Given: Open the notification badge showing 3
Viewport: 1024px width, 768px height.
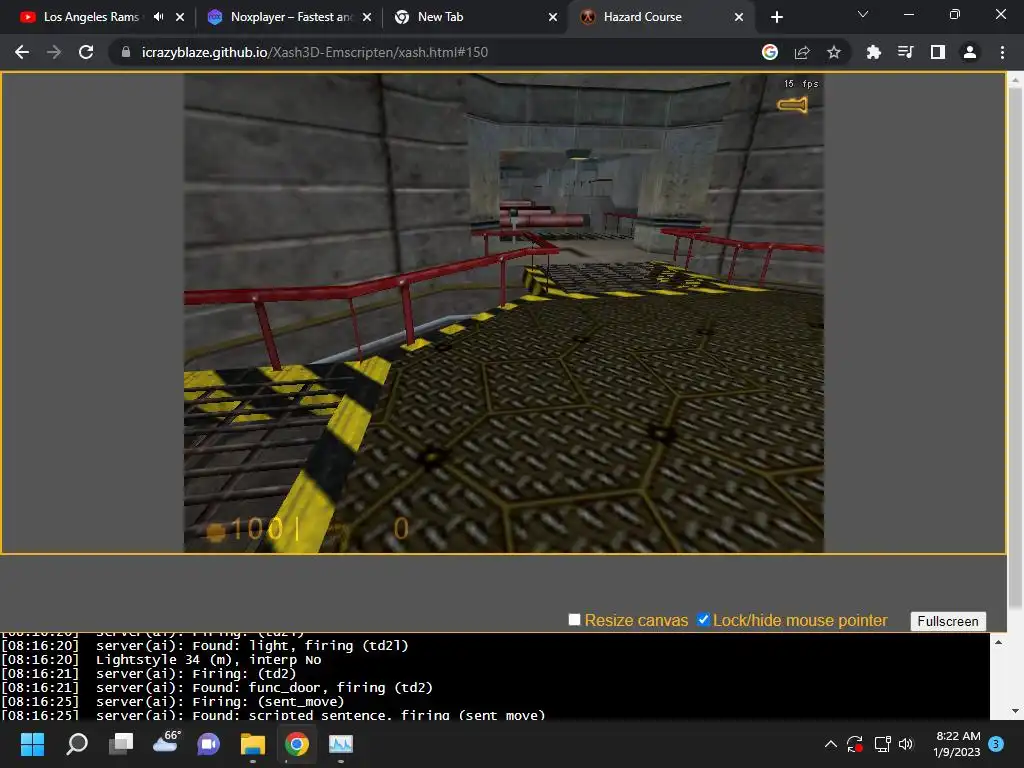Looking at the screenshot, I should click(996, 744).
